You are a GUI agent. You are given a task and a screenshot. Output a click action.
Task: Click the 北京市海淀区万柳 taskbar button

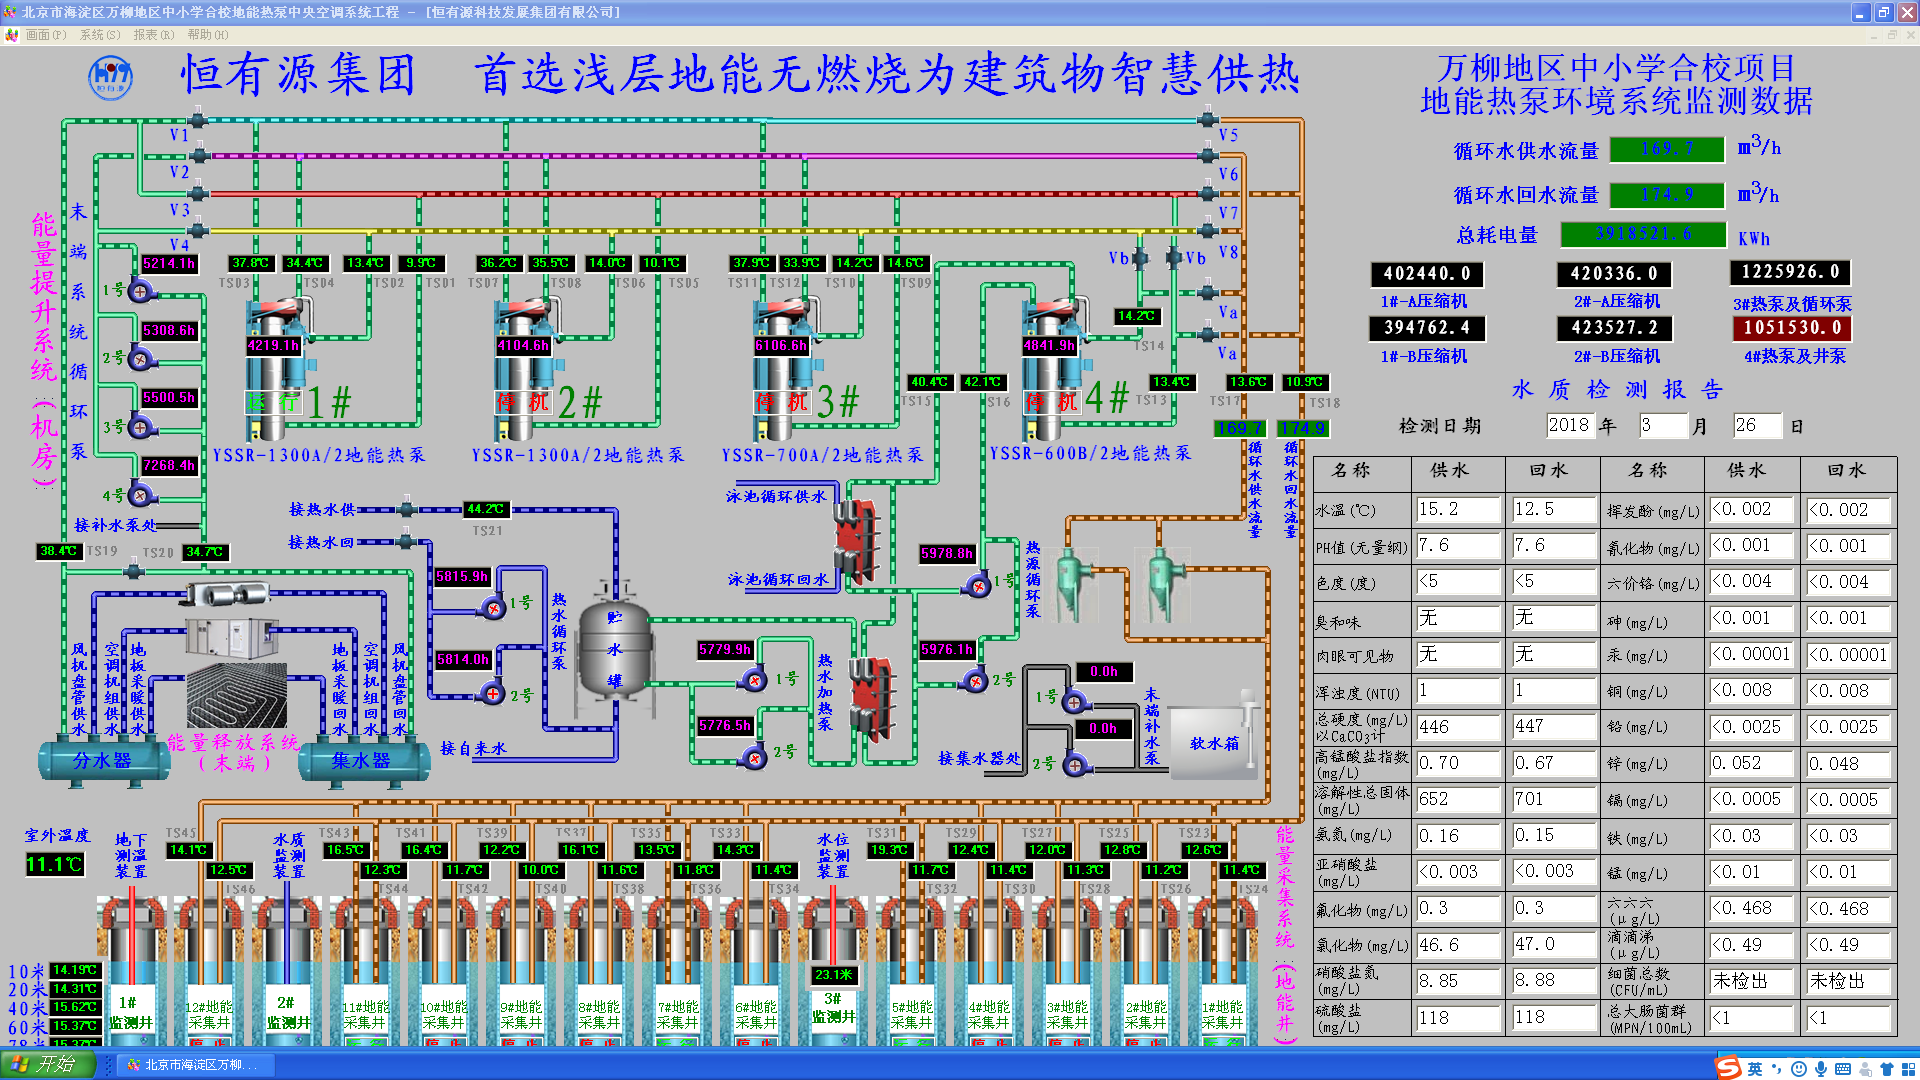(x=195, y=1064)
